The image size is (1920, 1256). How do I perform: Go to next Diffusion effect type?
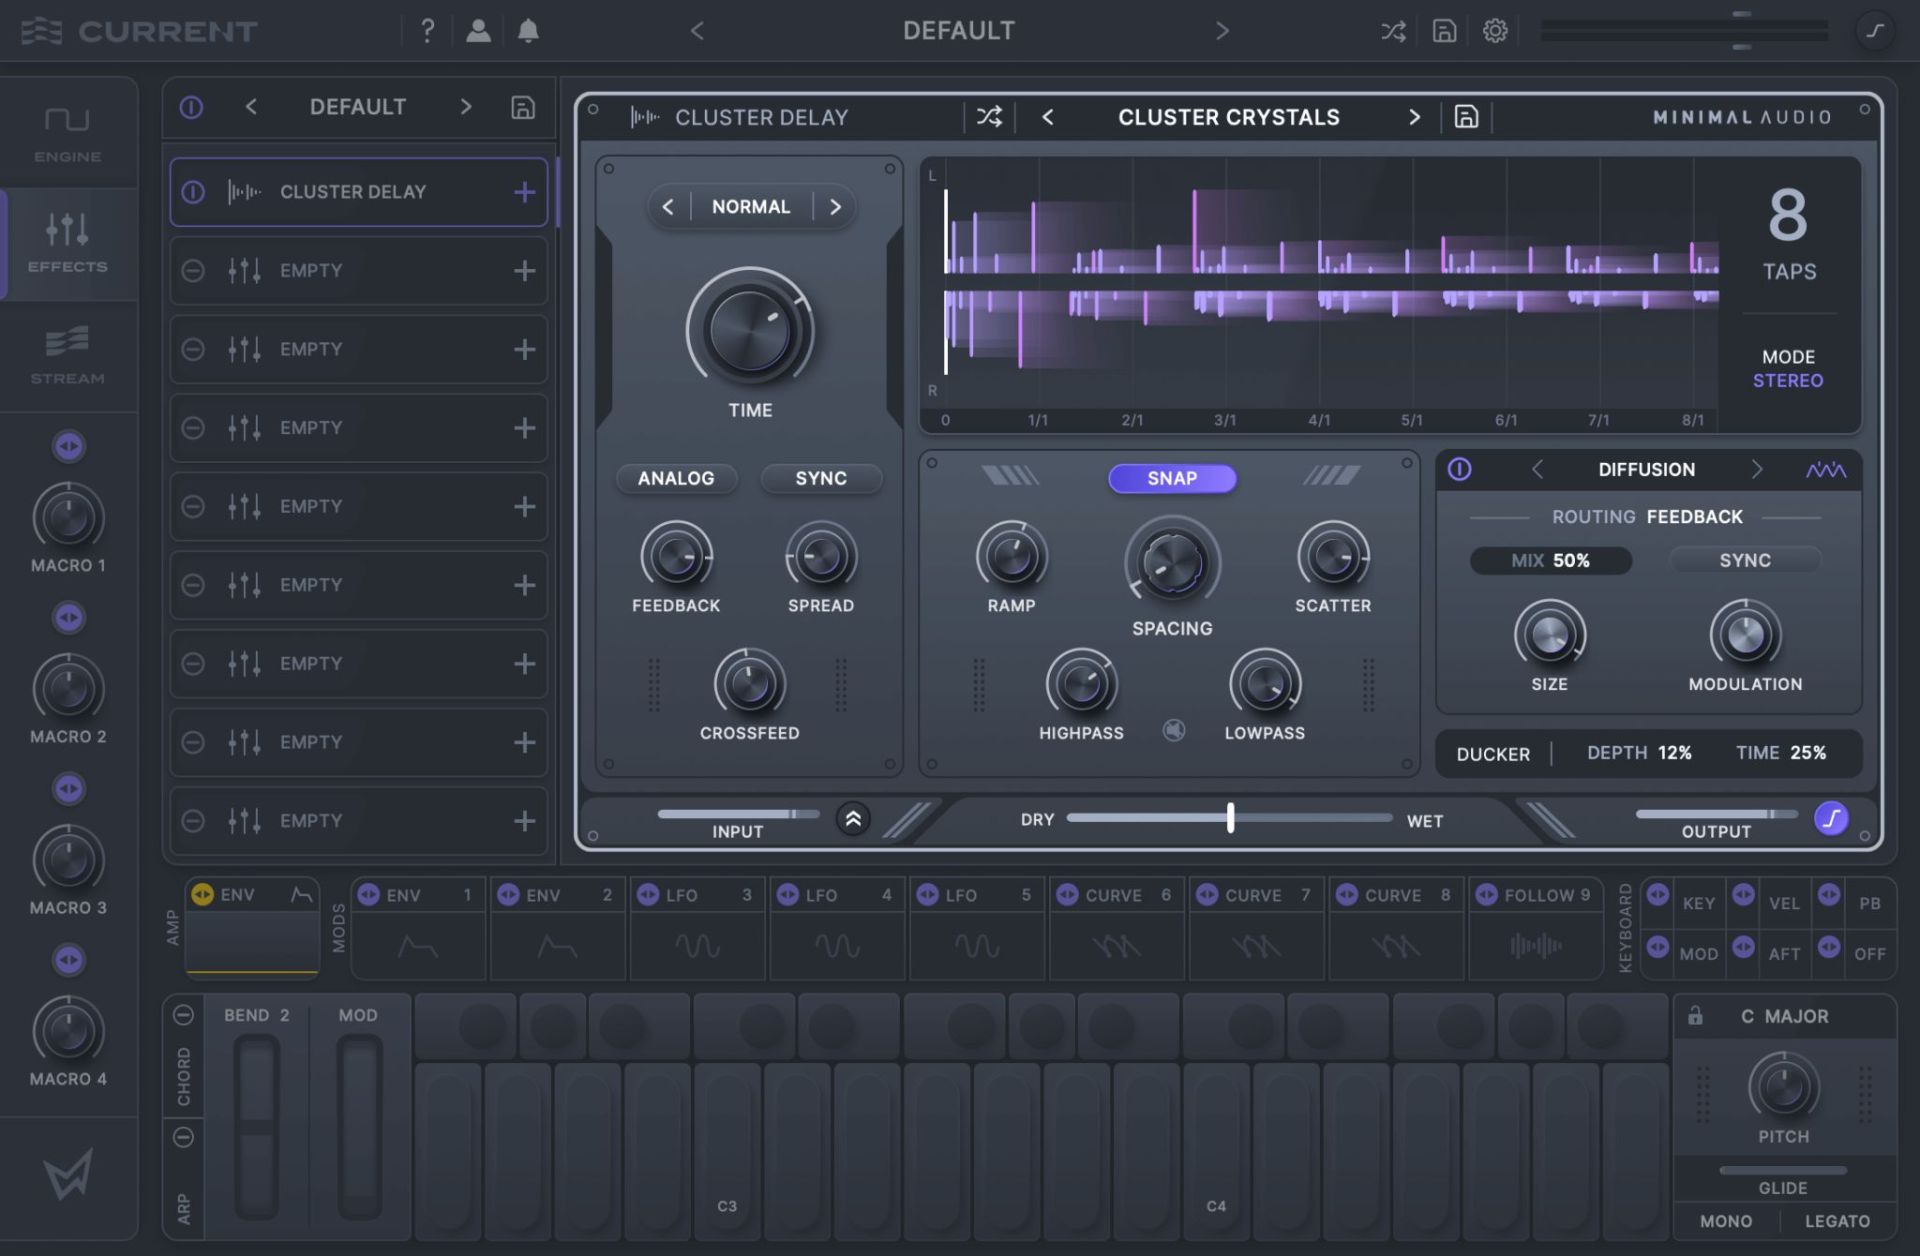coord(1757,469)
